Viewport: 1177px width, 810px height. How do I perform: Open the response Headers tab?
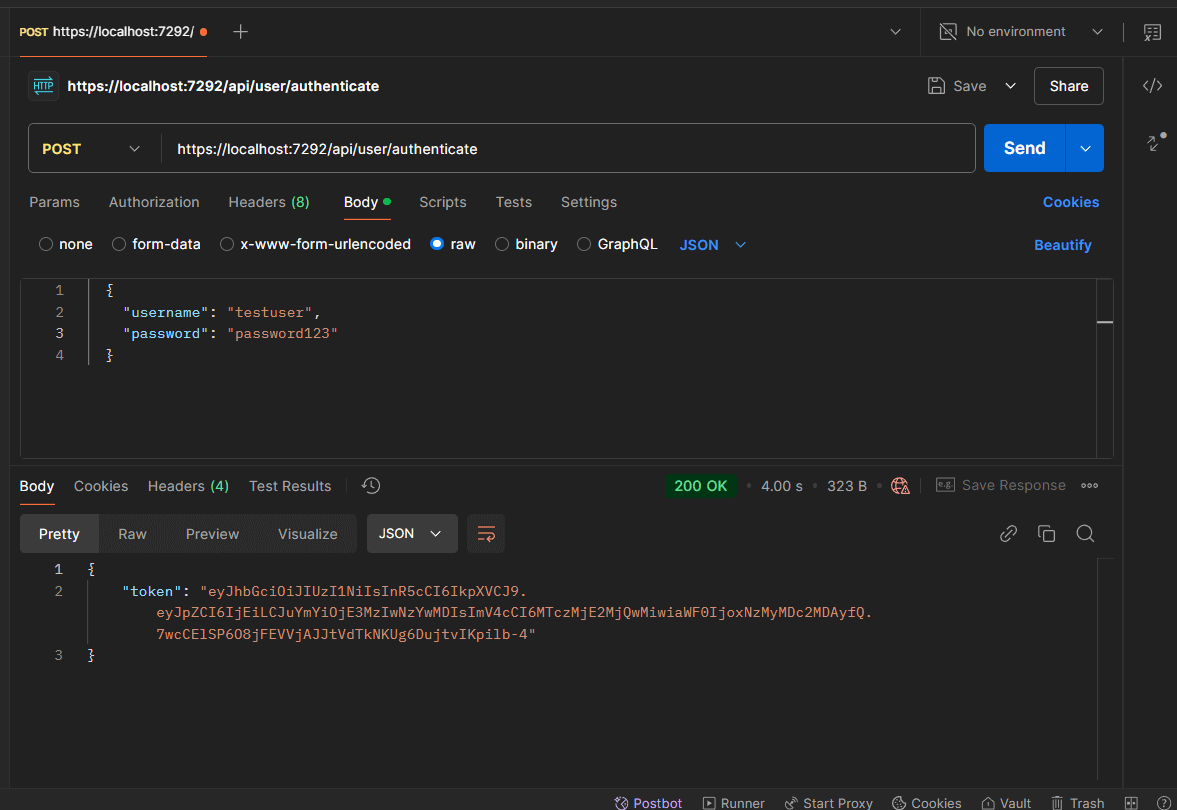click(x=187, y=486)
